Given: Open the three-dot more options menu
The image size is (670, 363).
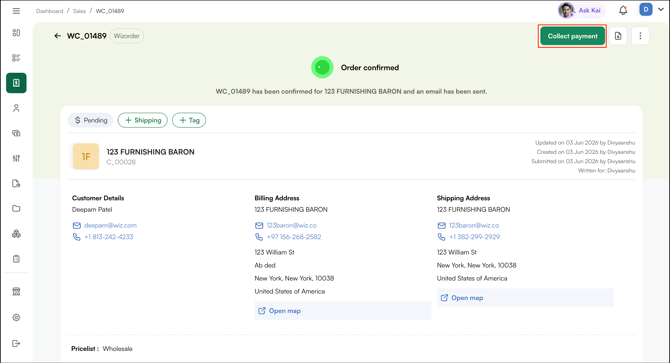Looking at the screenshot, I should click(x=640, y=36).
